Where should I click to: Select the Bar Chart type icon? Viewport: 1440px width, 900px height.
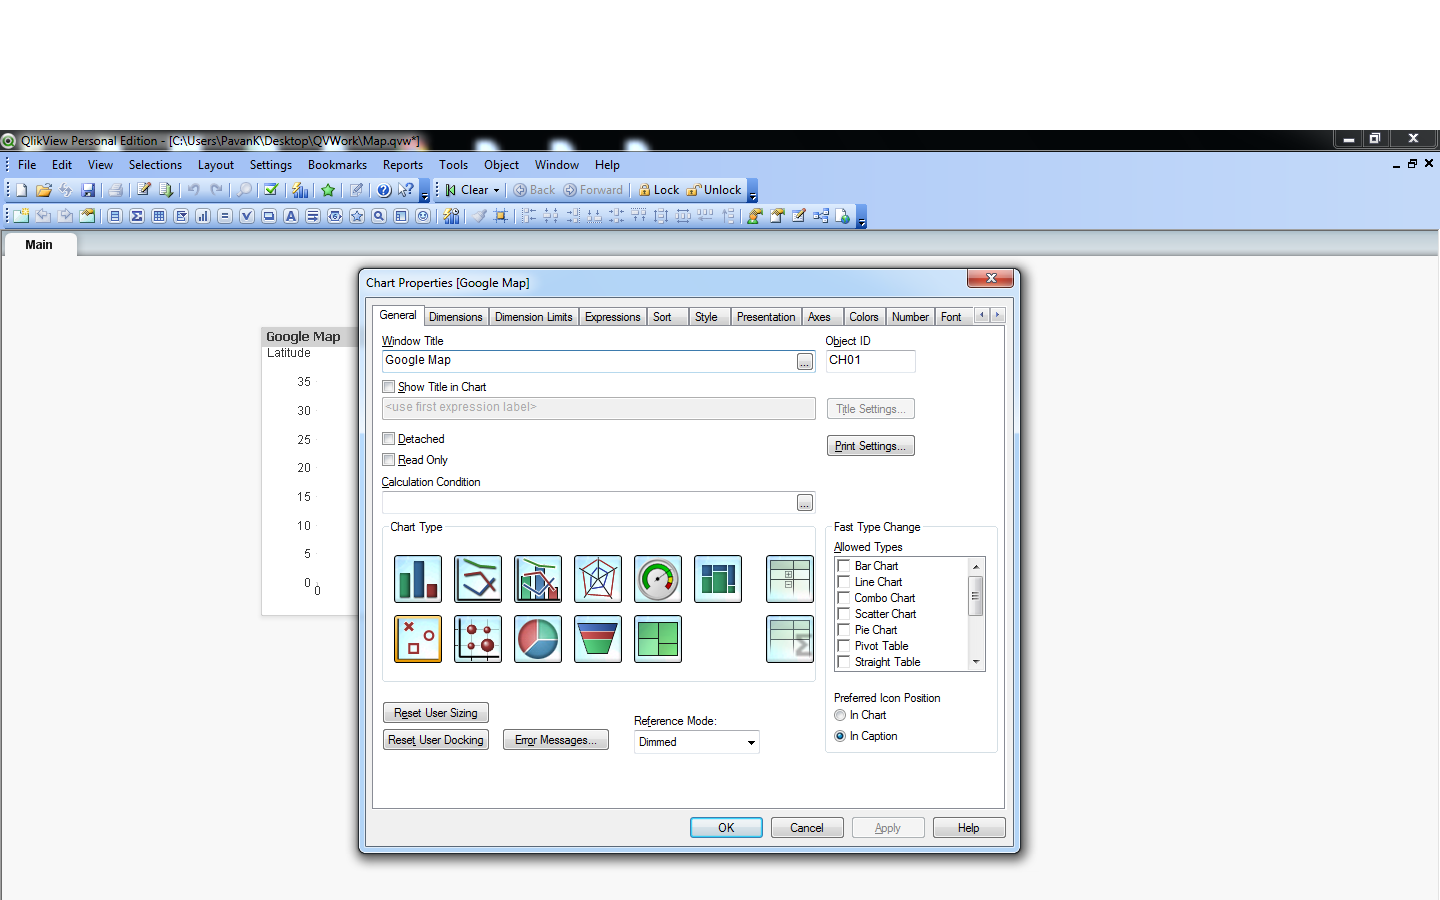click(418, 579)
